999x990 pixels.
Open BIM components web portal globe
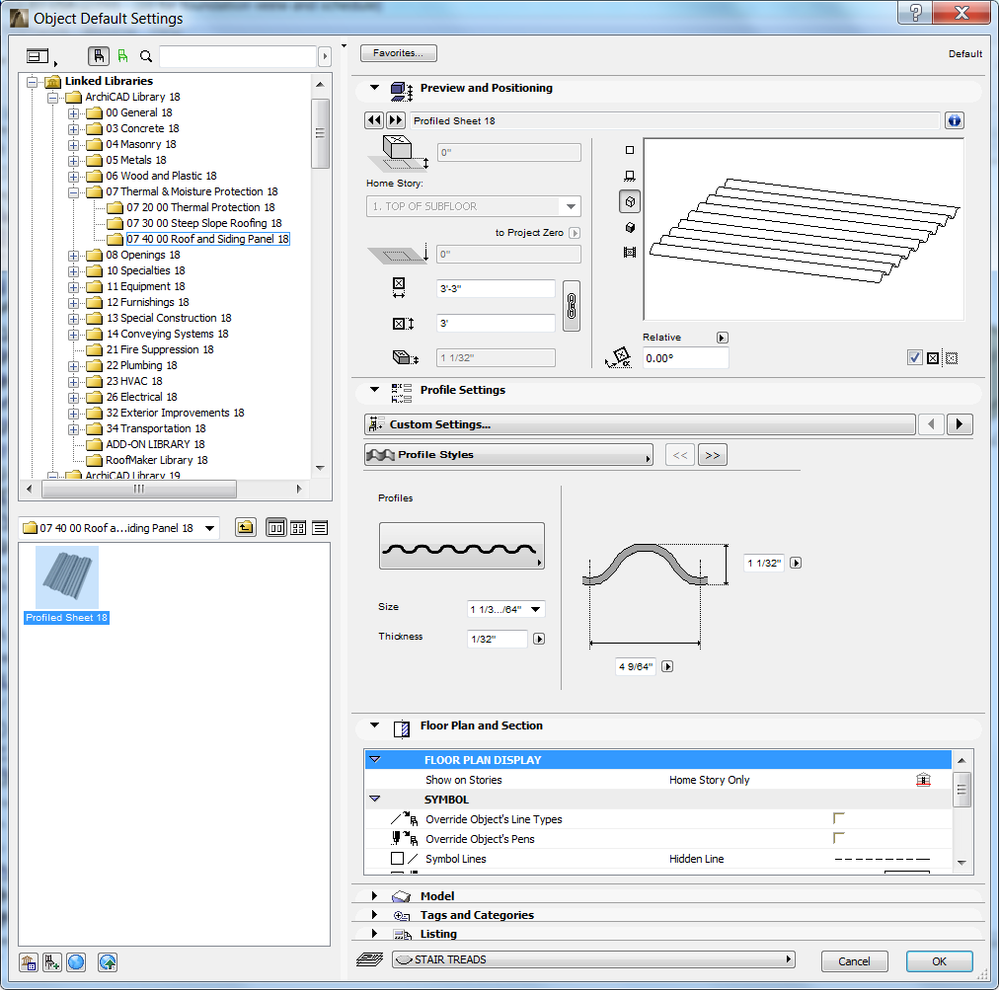[76, 962]
